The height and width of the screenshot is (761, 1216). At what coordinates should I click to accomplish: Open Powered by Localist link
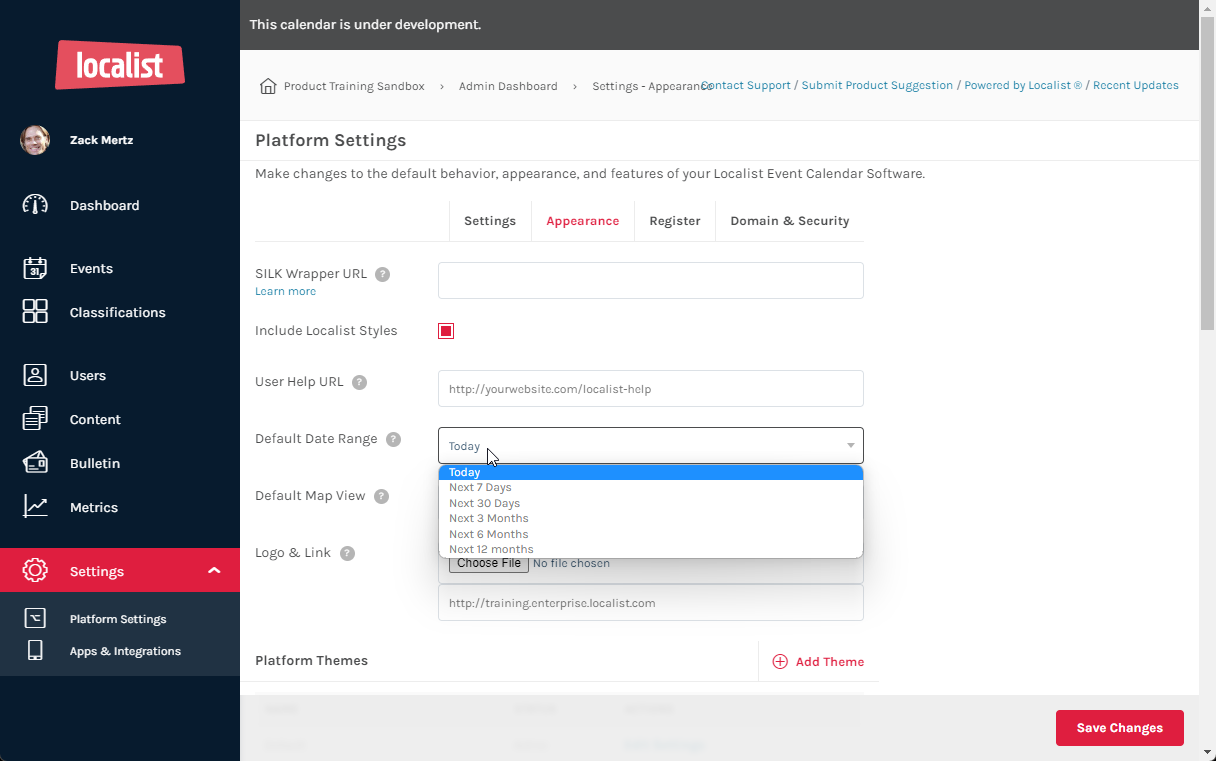click(1023, 85)
